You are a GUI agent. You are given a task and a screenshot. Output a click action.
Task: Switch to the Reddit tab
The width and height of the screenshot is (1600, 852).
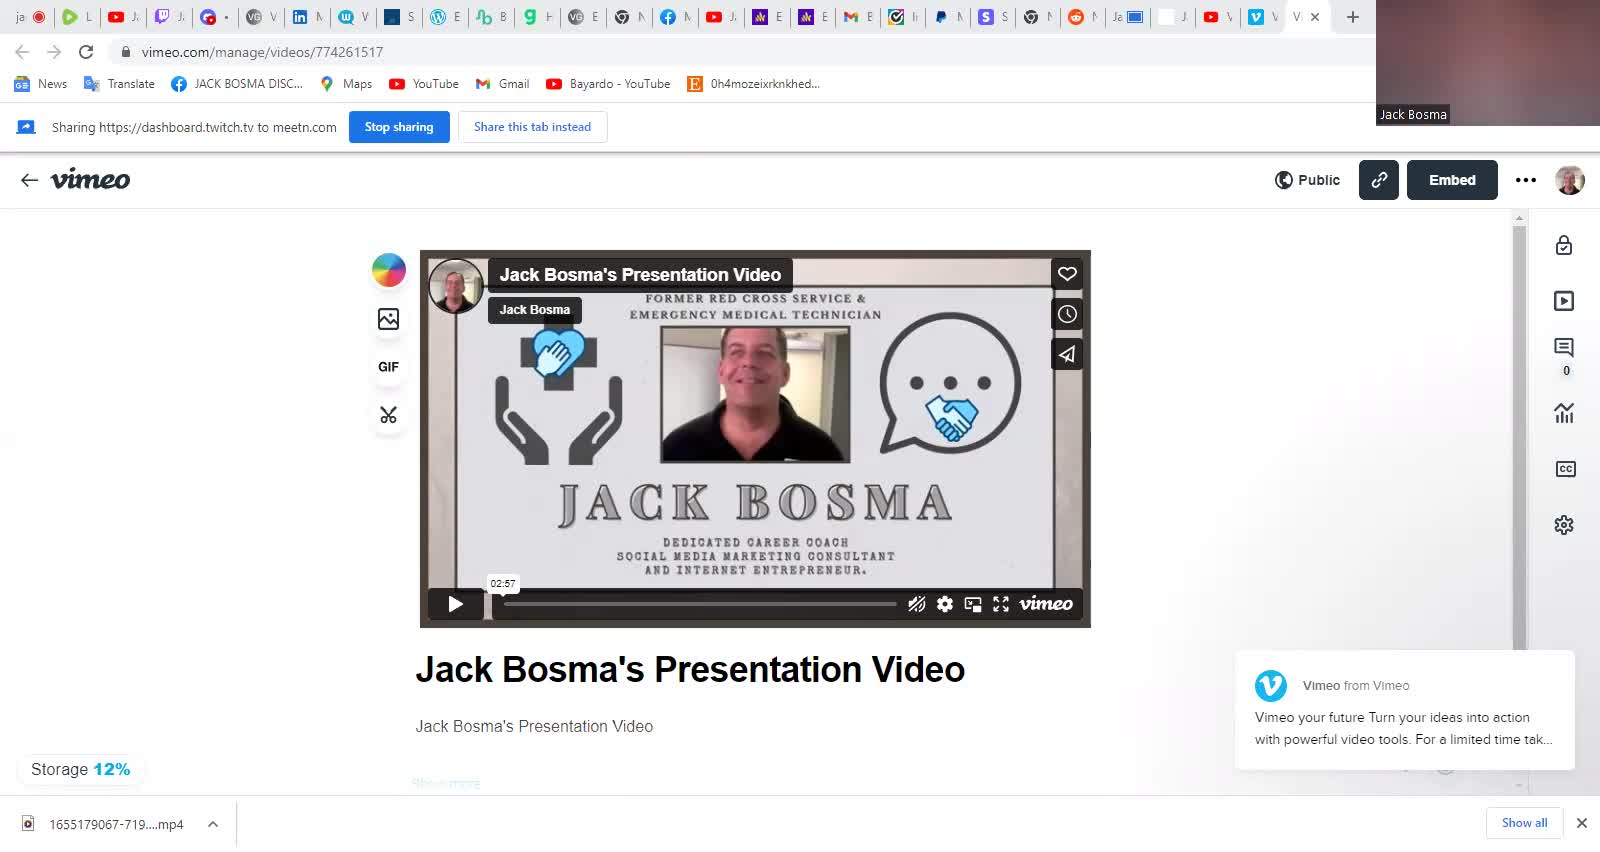1084,17
